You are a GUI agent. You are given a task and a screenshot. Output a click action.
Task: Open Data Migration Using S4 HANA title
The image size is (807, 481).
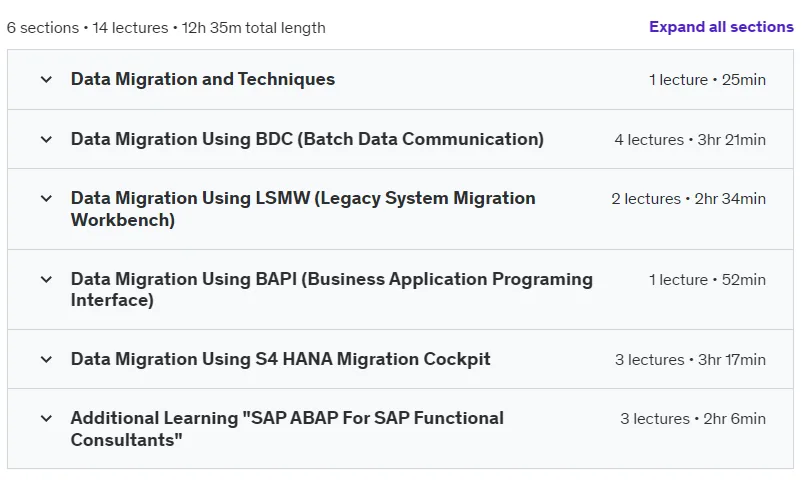click(280, 359)
